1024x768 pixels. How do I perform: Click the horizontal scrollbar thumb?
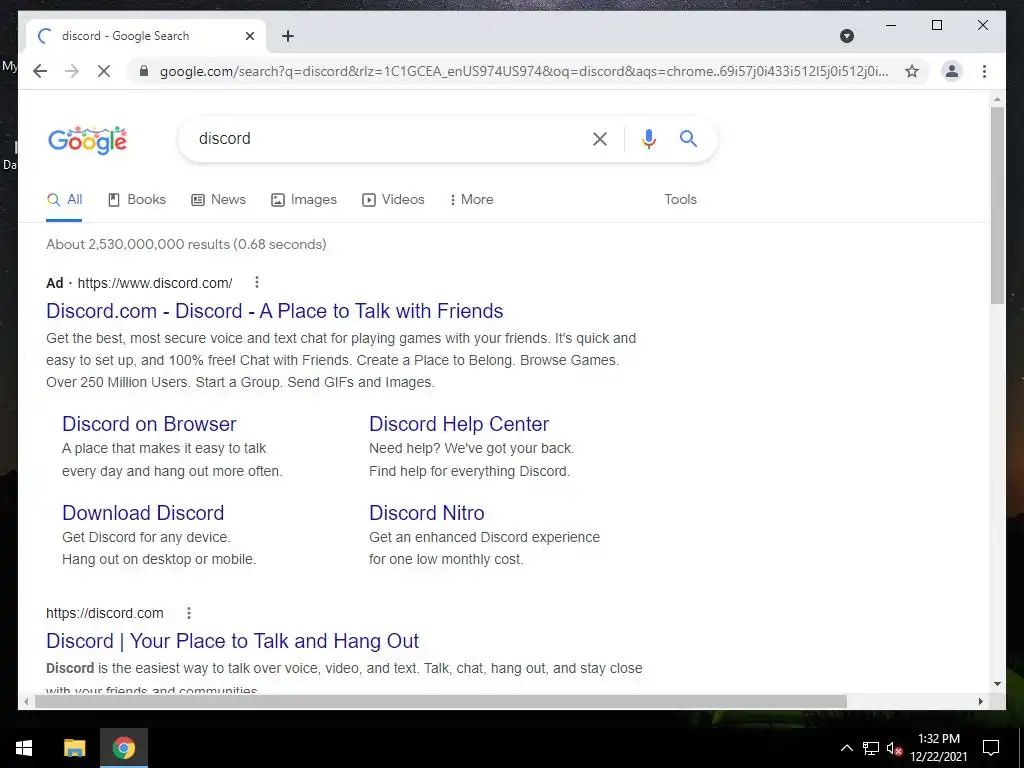441,701
